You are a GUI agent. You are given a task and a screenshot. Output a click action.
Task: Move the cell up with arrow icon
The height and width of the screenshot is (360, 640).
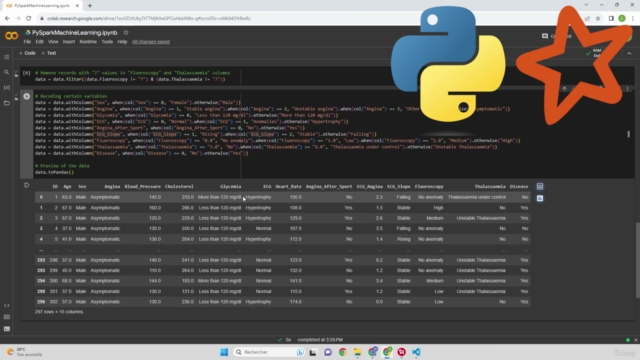pos(564,89)
